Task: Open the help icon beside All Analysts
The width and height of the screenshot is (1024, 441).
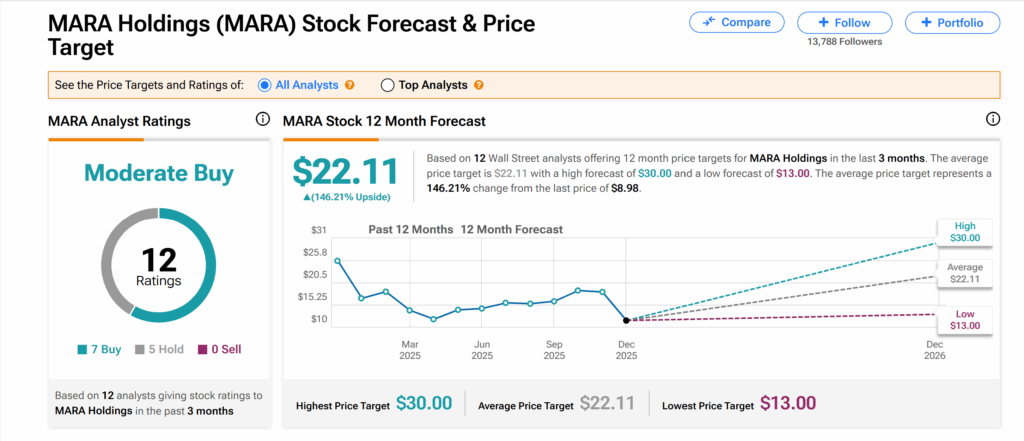Action: (350, 85)
